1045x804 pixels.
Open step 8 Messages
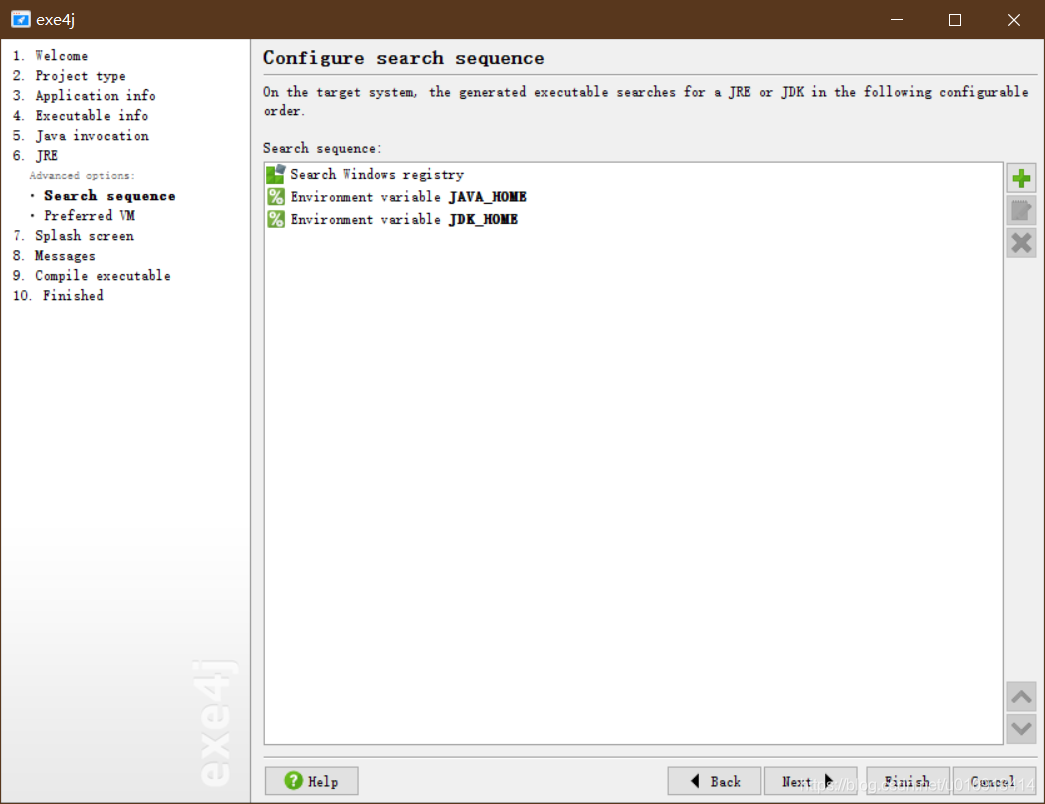point(54,256)
